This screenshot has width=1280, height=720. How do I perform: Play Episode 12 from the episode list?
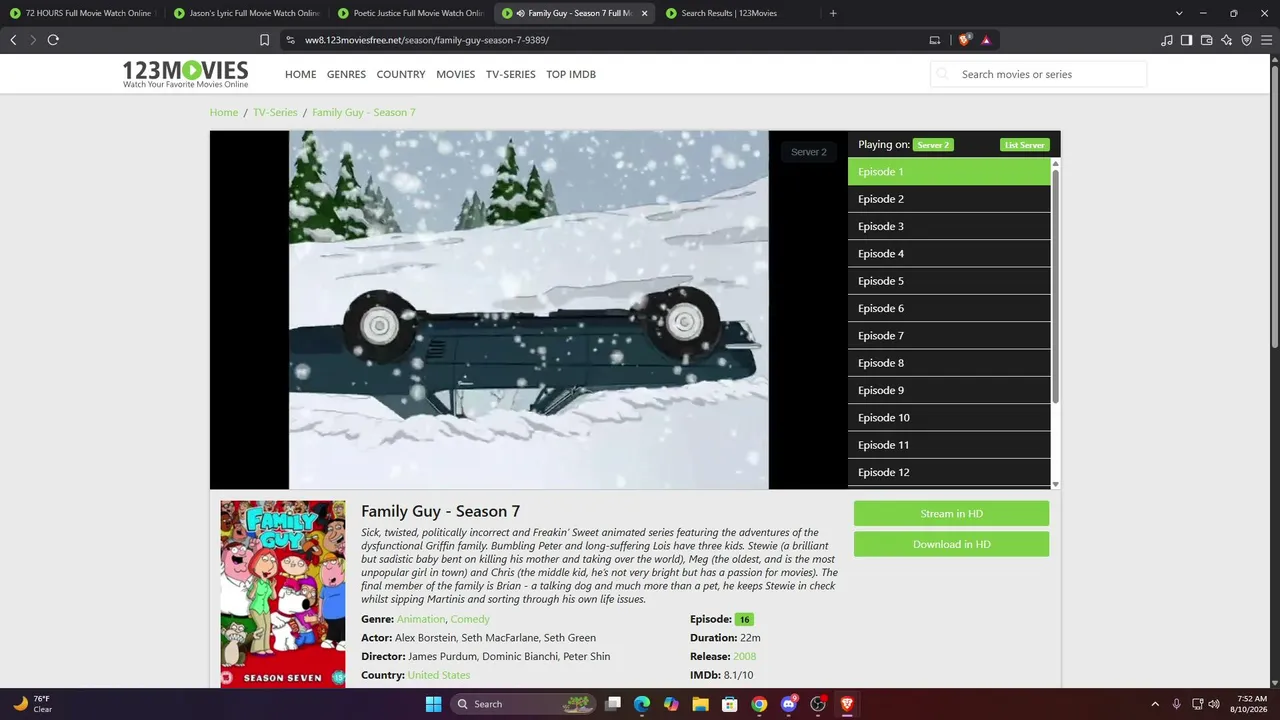pos(949,472)
